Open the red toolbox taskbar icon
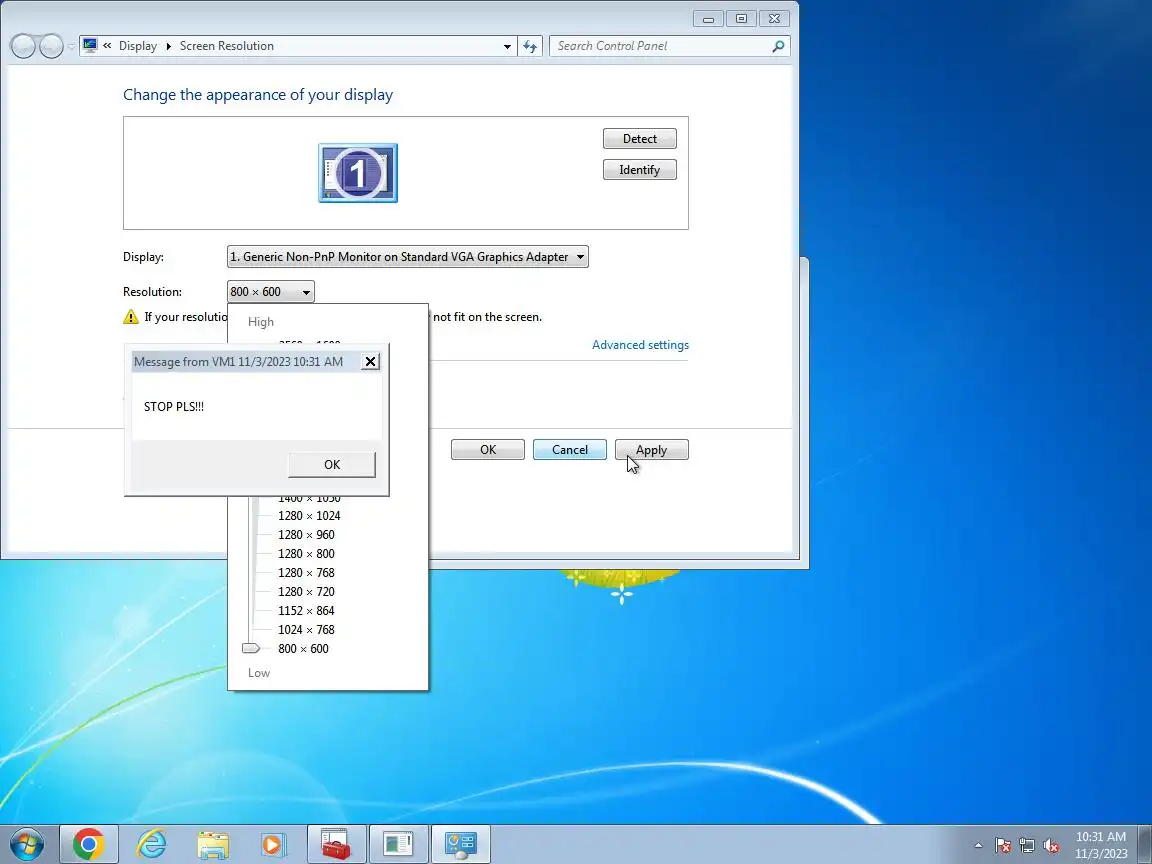 coord(336,844)
